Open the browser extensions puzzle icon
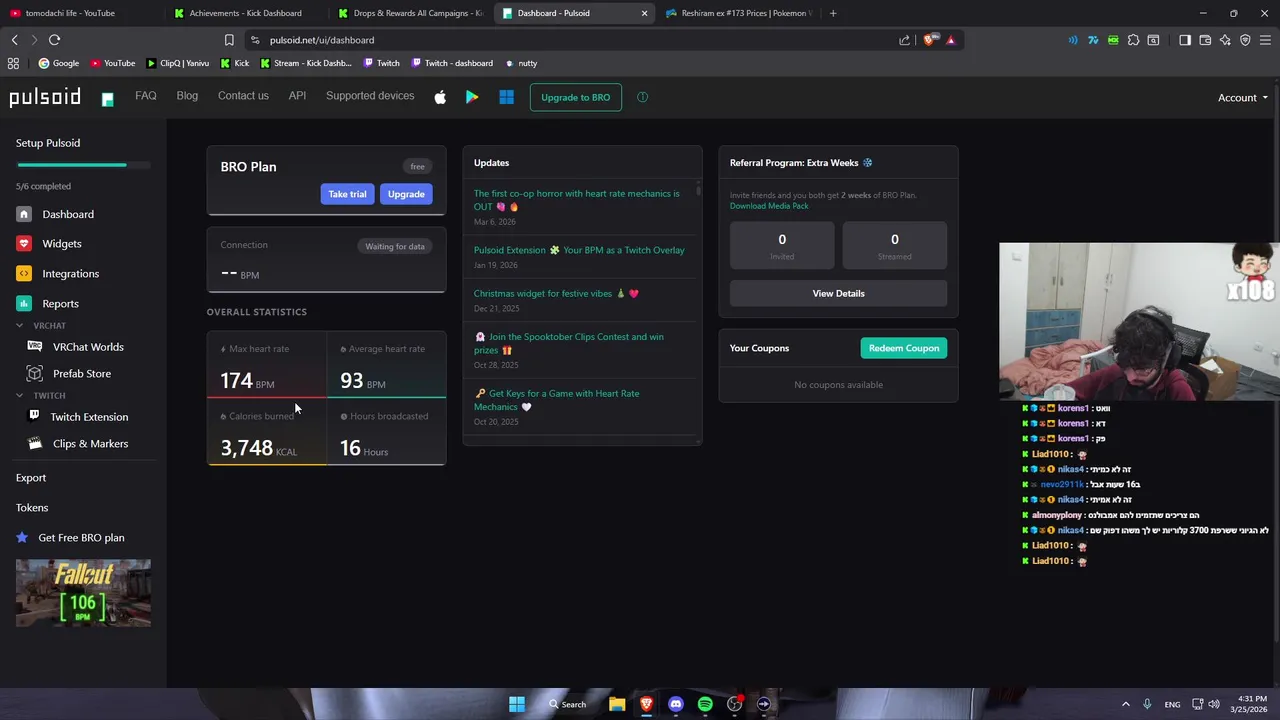Image resolution: width=1280 pixels, height=720 pixels. point(1133,40)
